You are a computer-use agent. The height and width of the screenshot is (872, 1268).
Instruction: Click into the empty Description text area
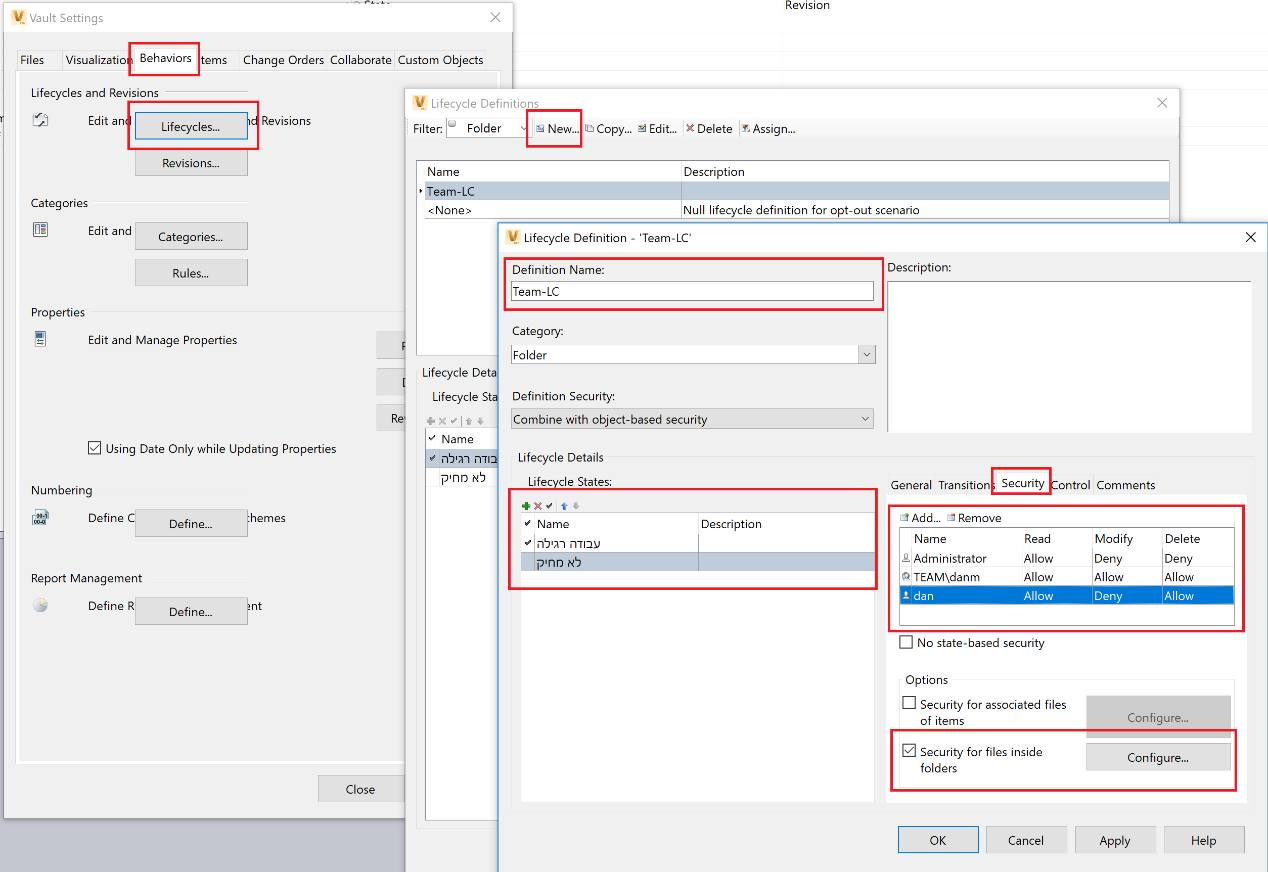[1069, 356]
